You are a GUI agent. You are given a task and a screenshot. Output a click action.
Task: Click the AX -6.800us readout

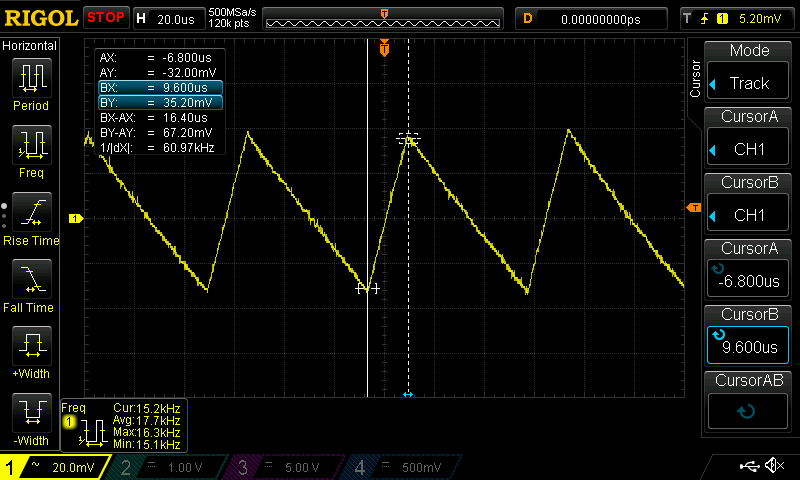tap(157, 58)
